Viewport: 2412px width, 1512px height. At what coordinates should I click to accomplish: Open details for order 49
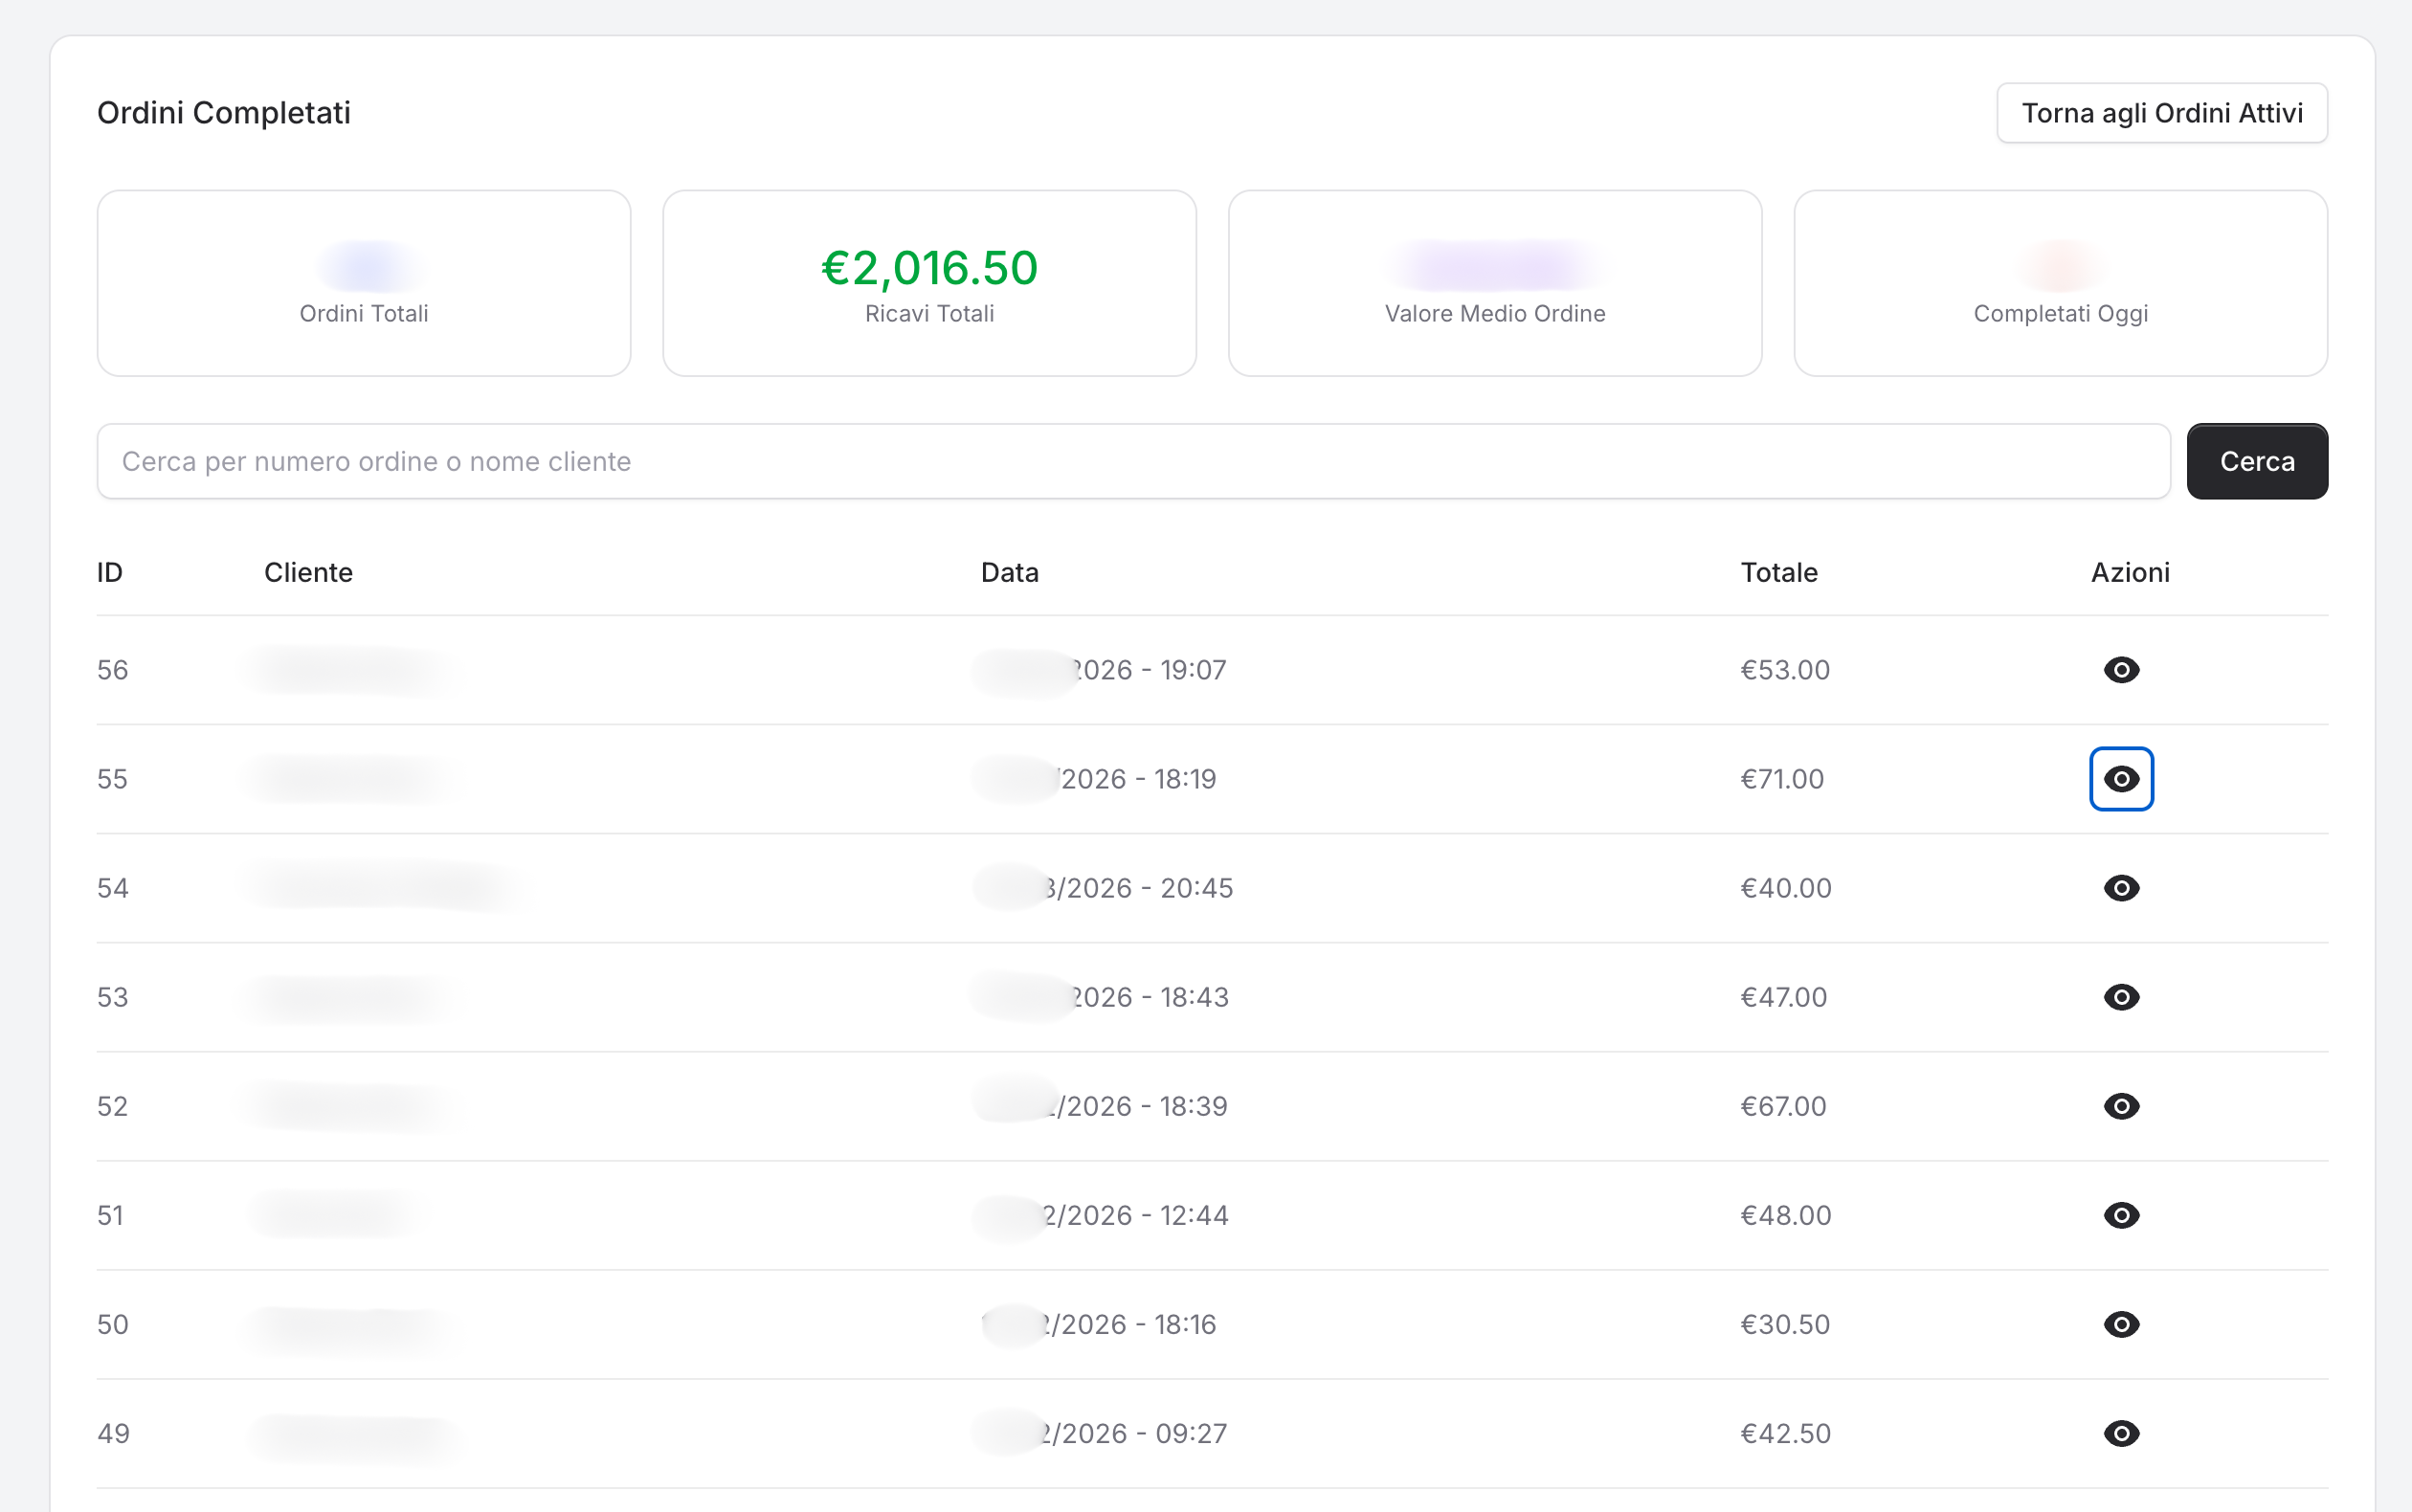pos(2123,1433)
